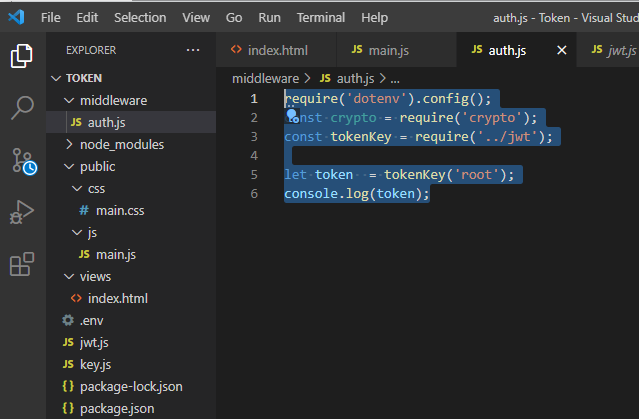Open index.html under views folder
Screen dimensions: 639x419
(x=131, y=298)
